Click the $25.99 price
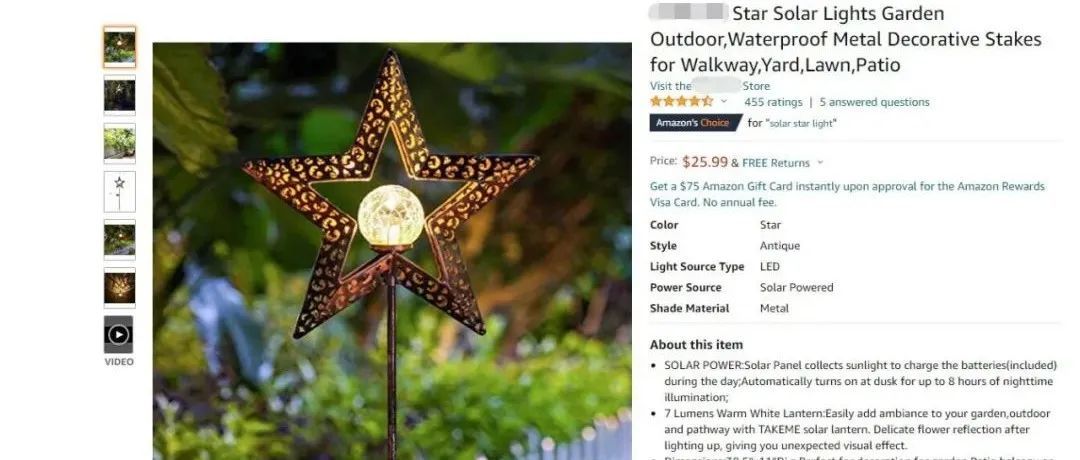The height and width of the screenshot is (460, 1080). tap(705, 162)
